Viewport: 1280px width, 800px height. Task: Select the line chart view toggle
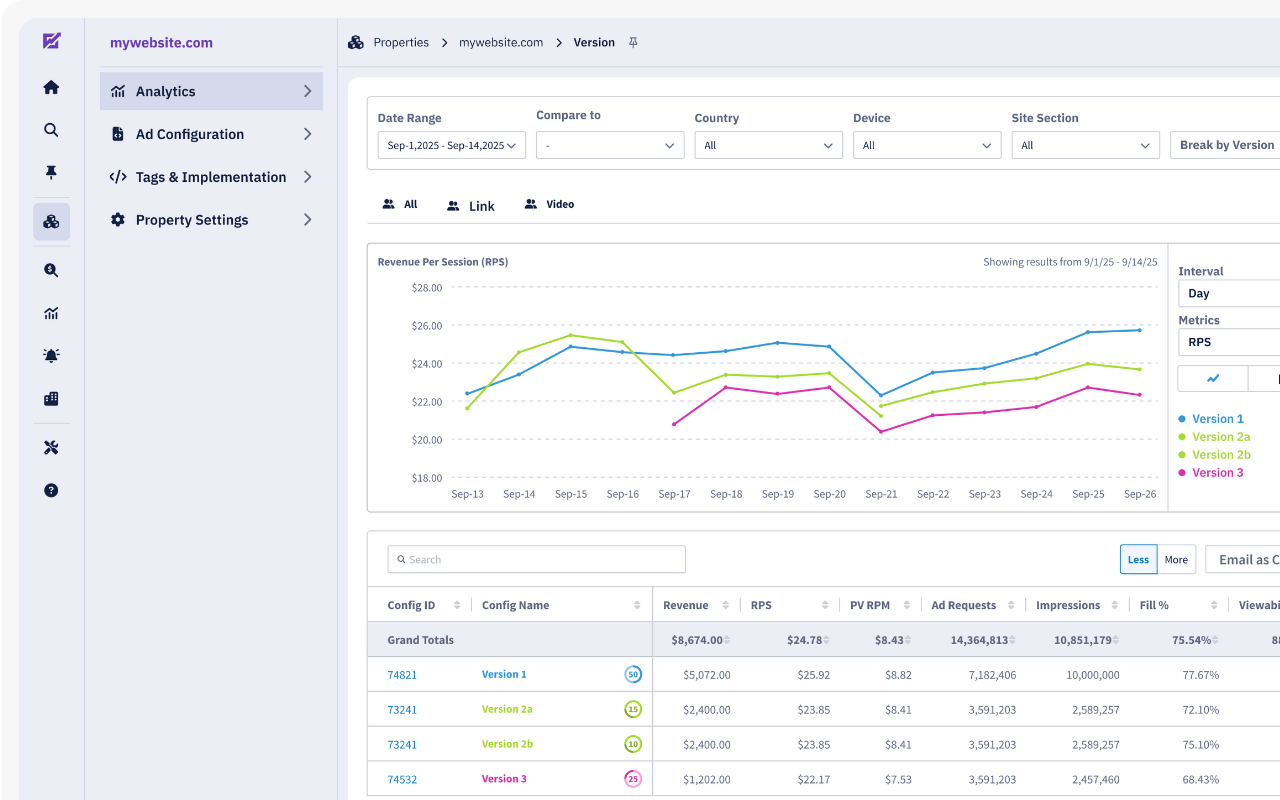[x=1213, y=378]
